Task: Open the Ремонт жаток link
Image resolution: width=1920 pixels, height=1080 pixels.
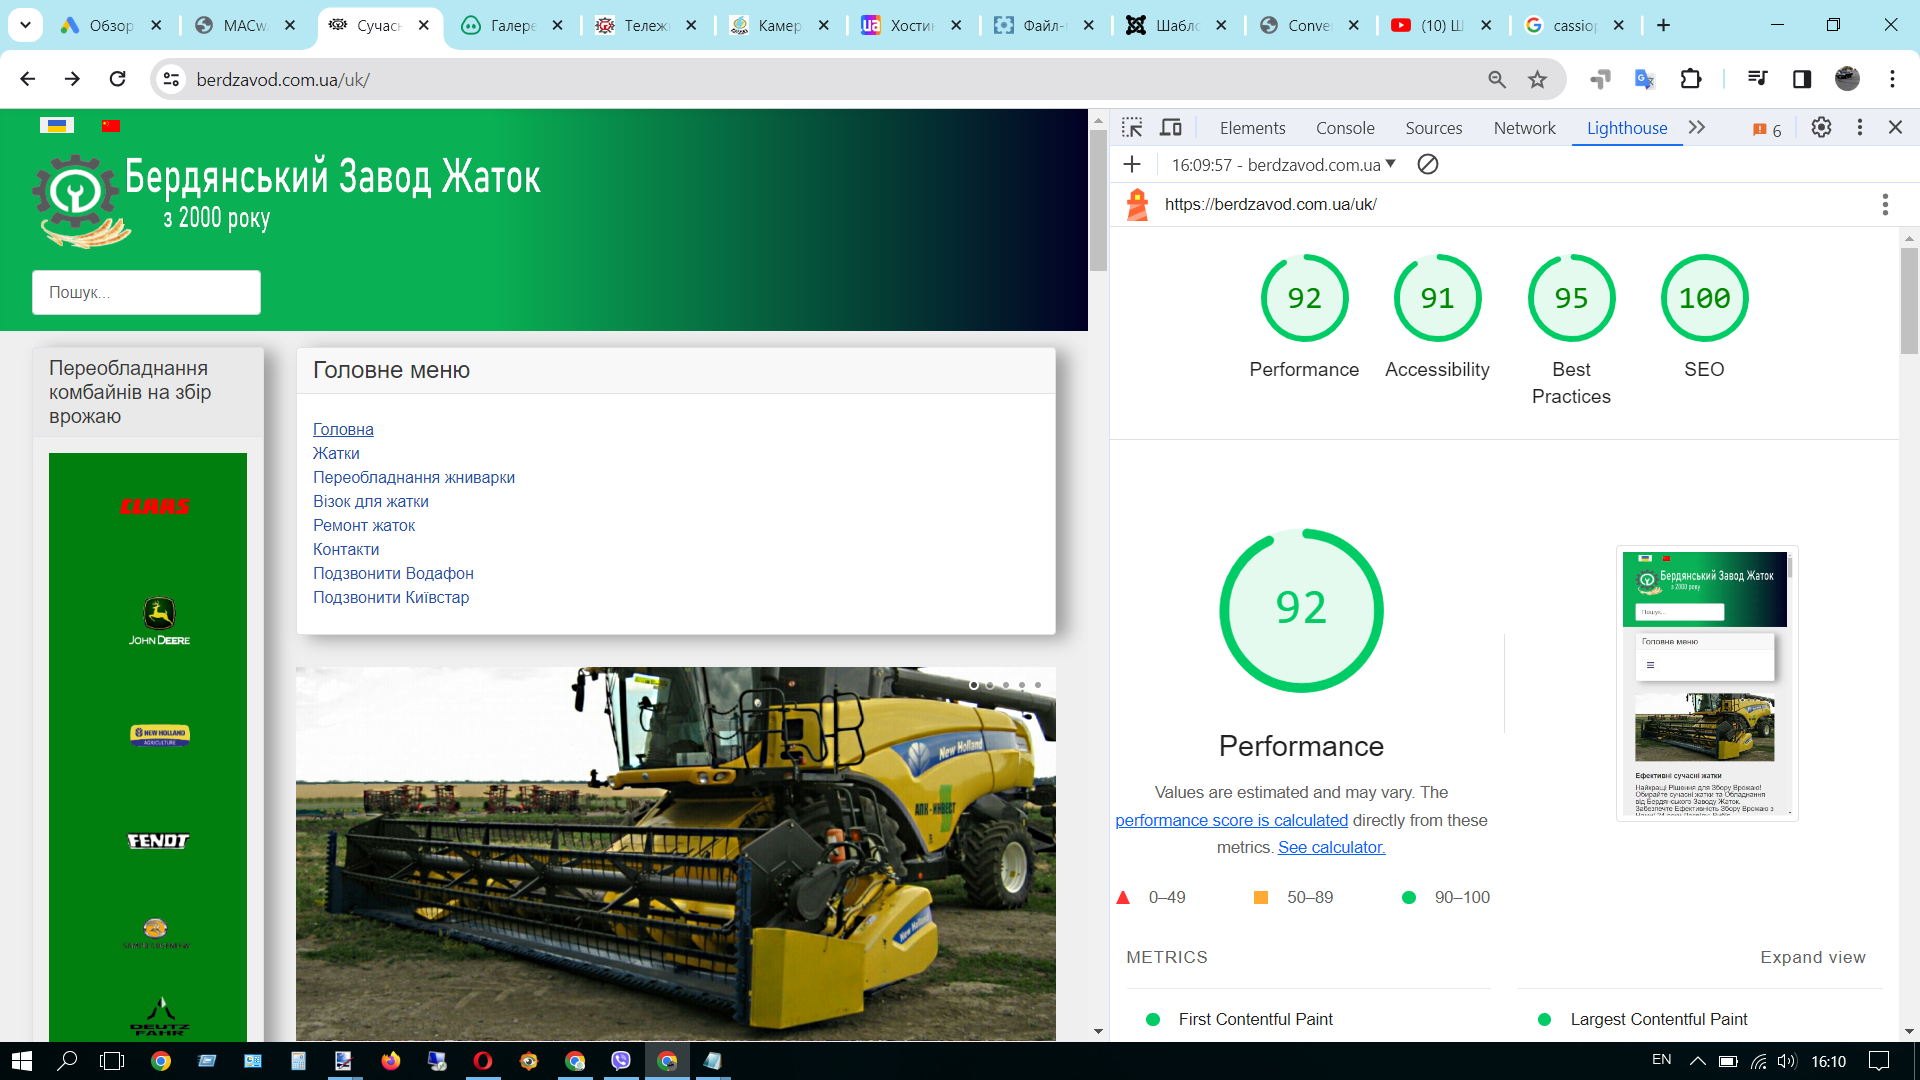Action: (x=364, y=525)
